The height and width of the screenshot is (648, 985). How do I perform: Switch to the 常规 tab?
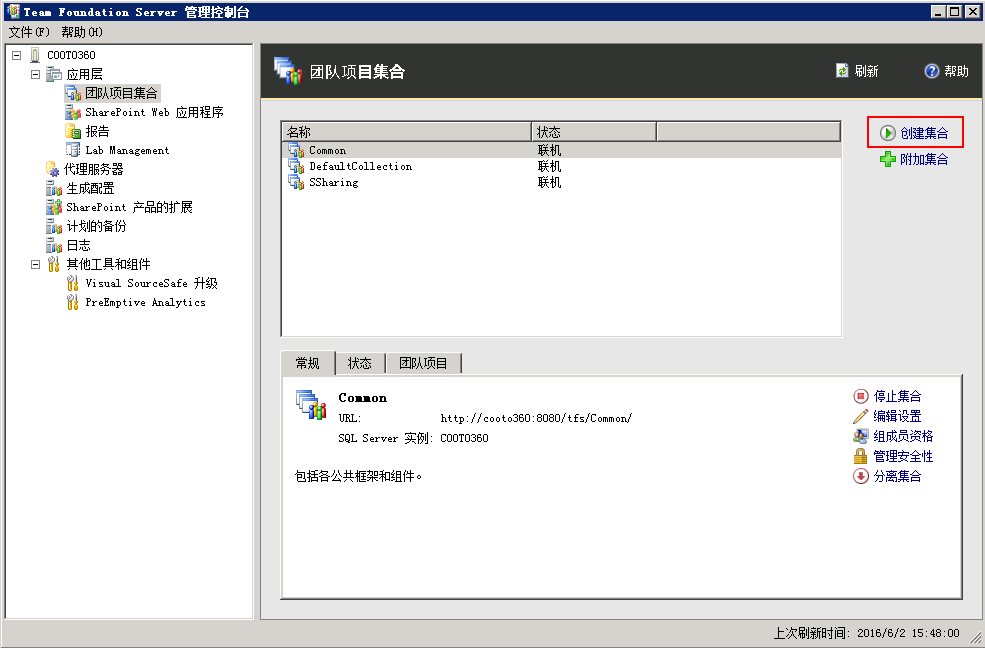pos(308,363)
